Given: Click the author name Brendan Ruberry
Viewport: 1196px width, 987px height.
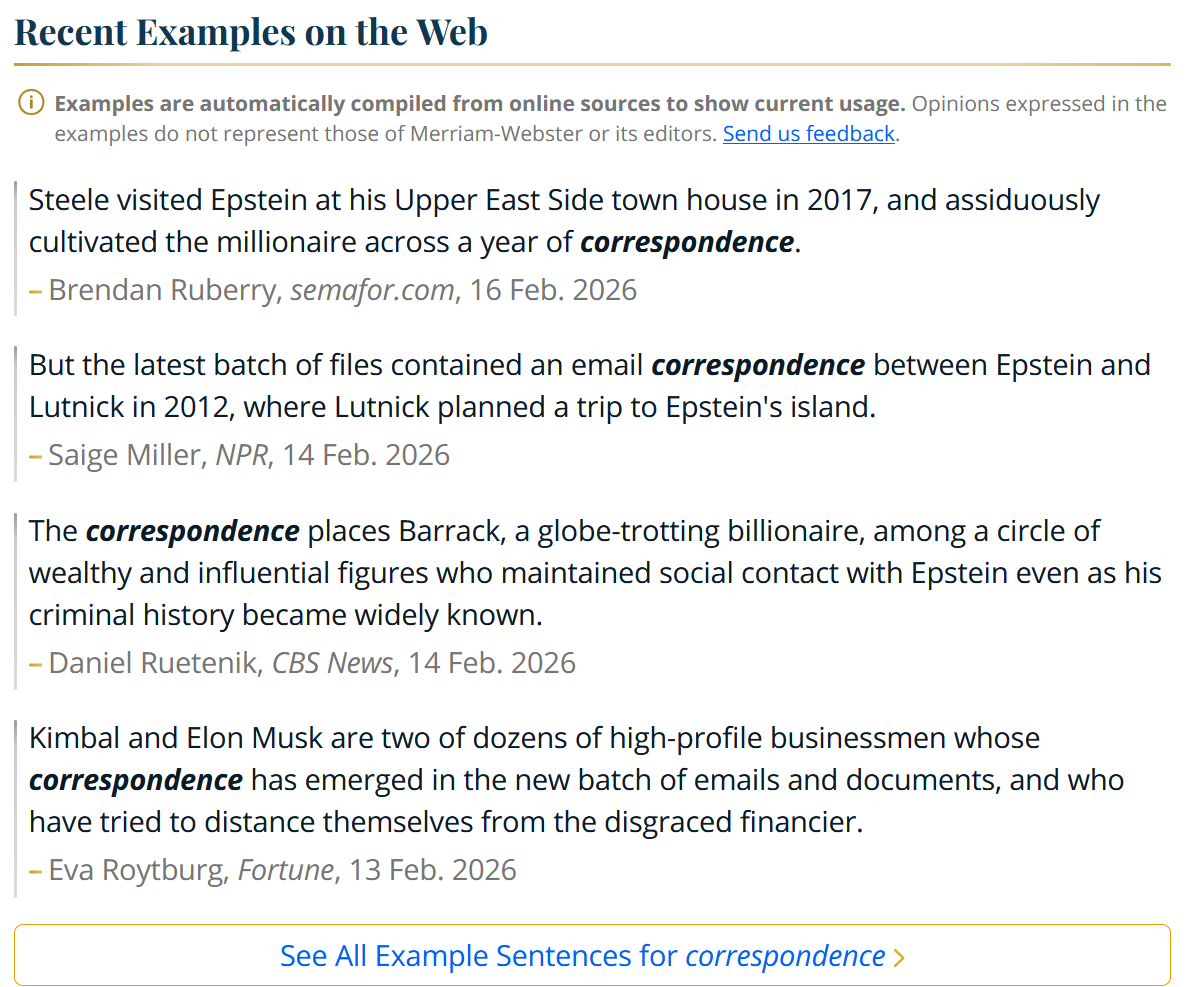Looking at the screenshot, I should [x=164, y=290].
